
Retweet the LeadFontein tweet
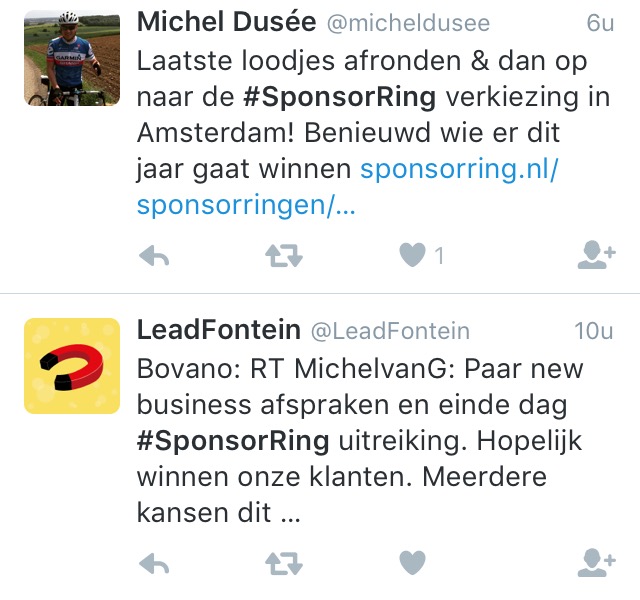tap(284, 564)
